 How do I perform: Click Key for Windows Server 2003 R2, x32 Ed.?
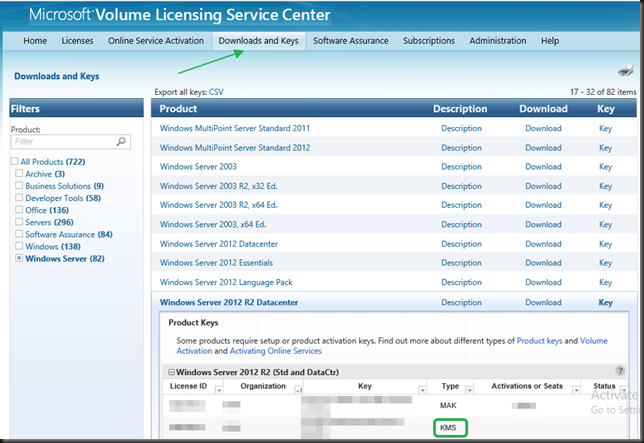pyautogui.click(x=605, y=186)
